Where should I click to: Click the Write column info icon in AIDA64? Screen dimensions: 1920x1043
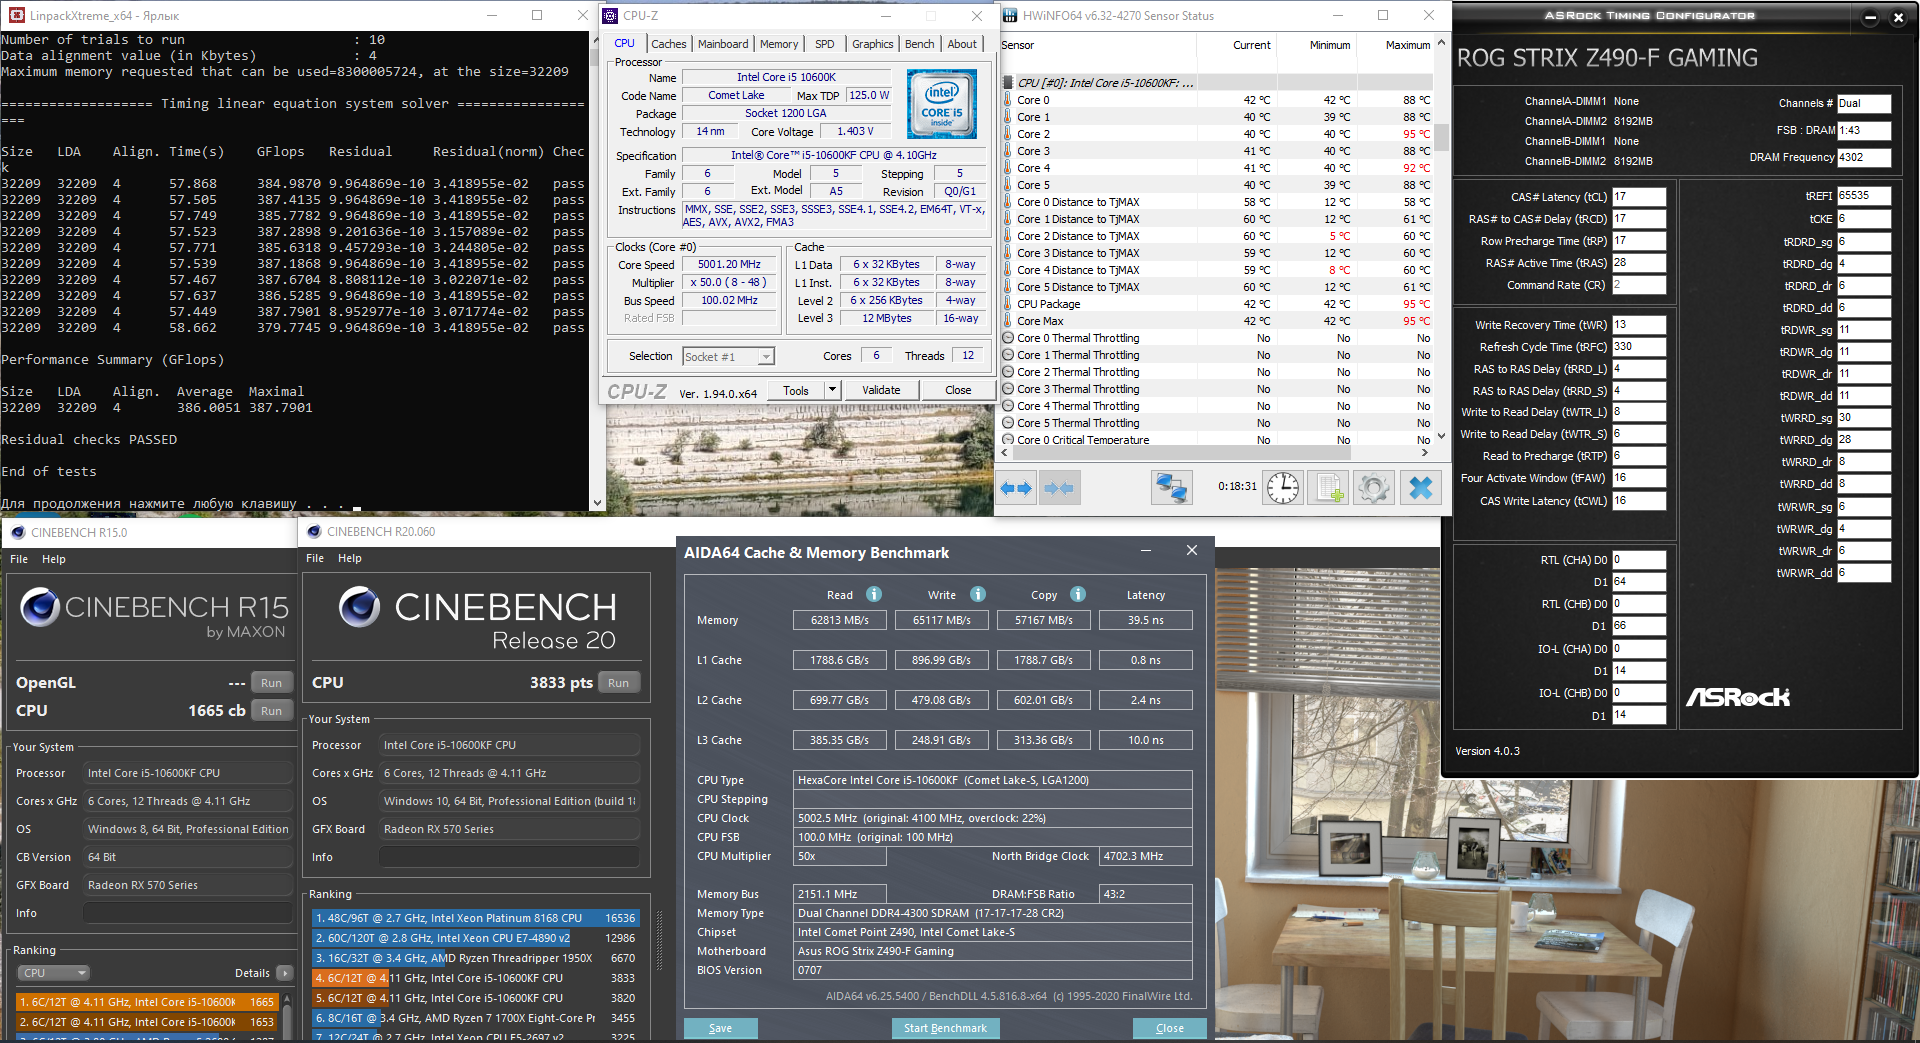pyautogui.click(x=978, y=594)
